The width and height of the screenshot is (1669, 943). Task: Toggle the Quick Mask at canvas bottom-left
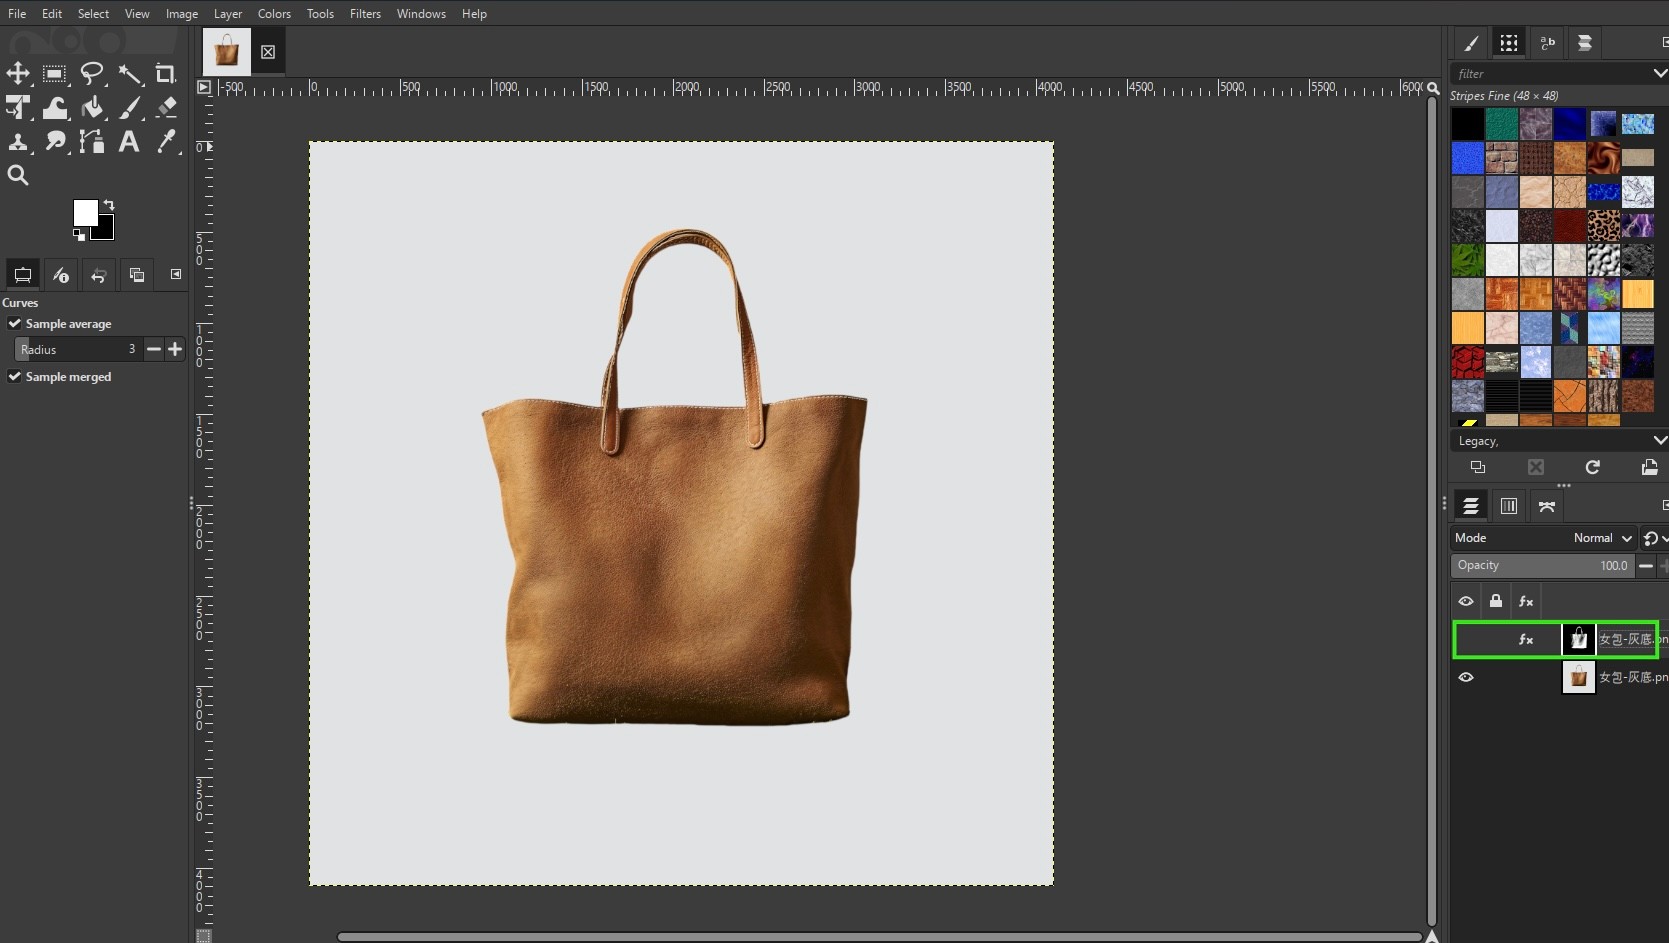coord(204,936)
